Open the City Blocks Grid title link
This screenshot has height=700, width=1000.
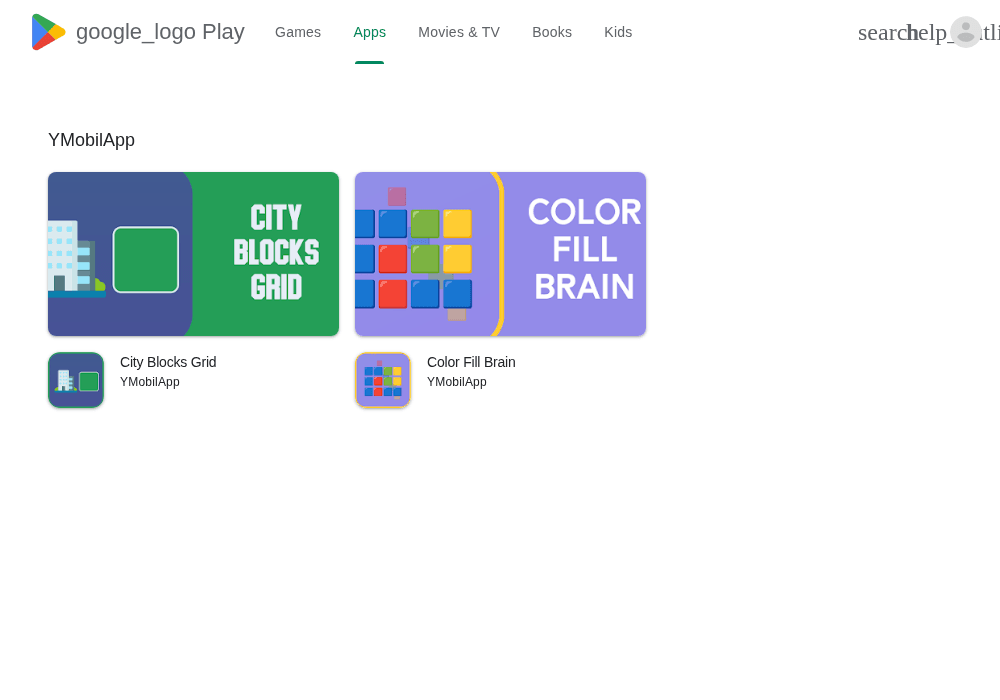tap(168, 362)
